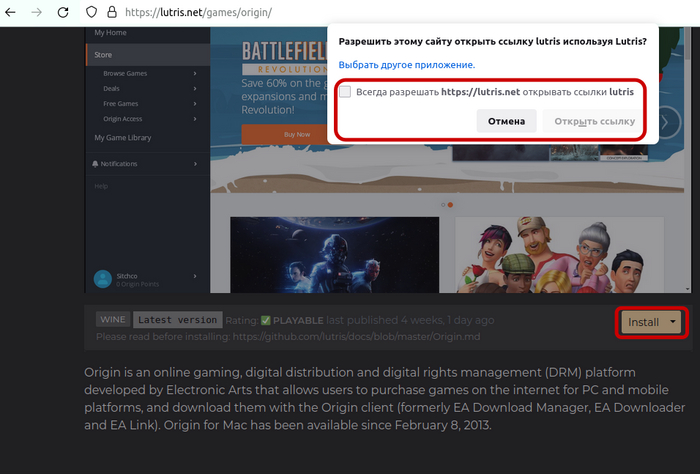Screen dimensions: 700x474
Task: Click the WINE runner badge
Action: [x=112, y=320]
